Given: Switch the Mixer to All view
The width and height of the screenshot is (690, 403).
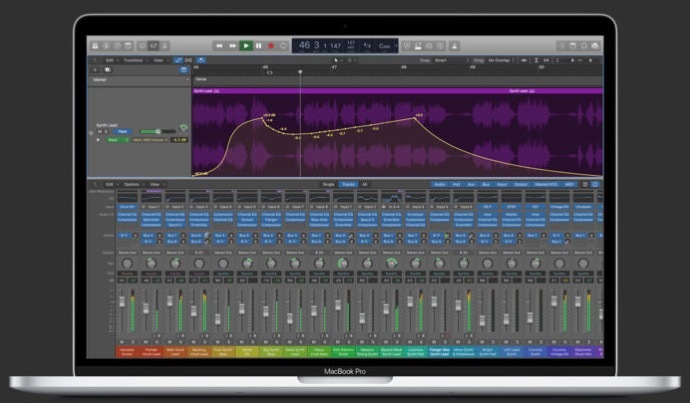Looking at the screenshot, I should click(x=364, y=184).
